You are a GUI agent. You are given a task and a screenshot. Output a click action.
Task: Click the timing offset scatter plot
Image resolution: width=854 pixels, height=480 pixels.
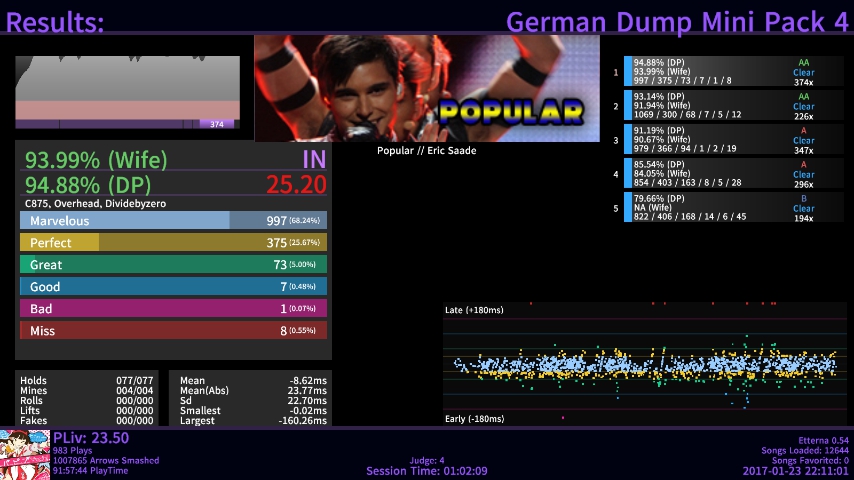(645, 365)
